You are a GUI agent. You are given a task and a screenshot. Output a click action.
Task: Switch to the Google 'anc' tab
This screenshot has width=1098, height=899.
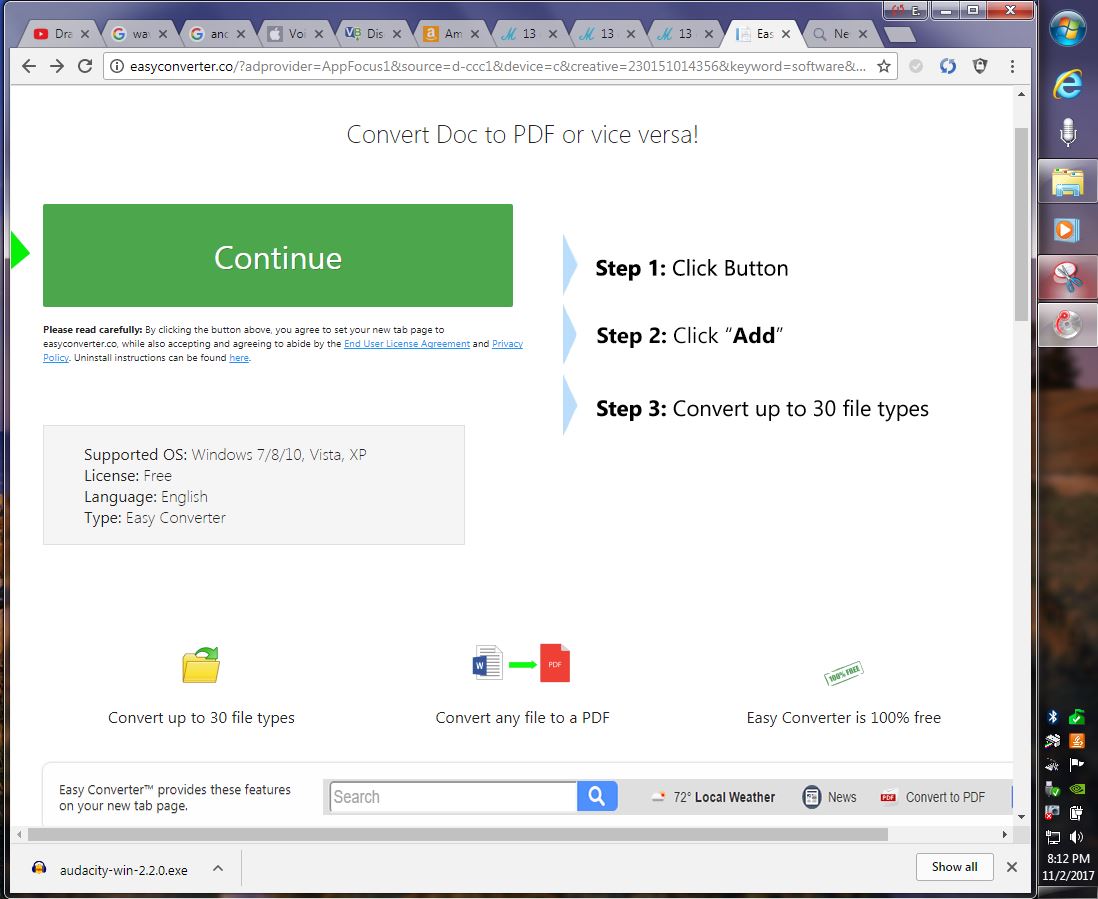click(x=217, y=34)
